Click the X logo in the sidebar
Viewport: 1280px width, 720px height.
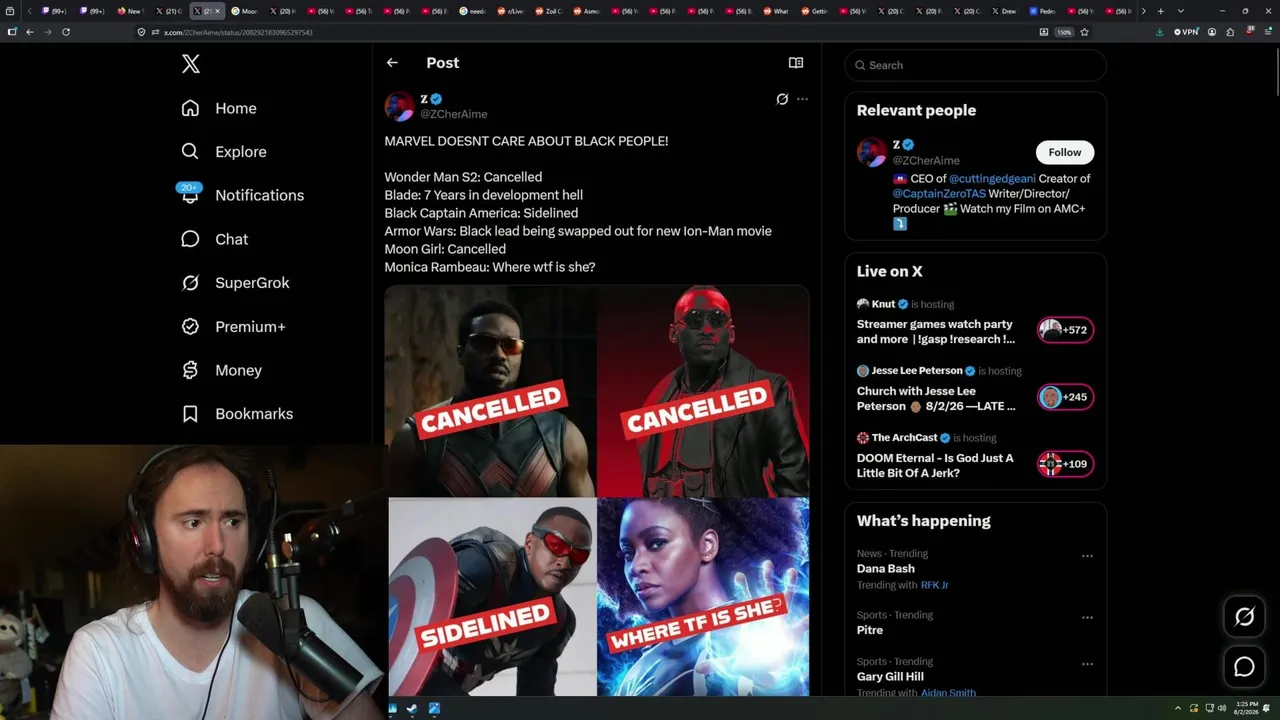tap(191, 65)
